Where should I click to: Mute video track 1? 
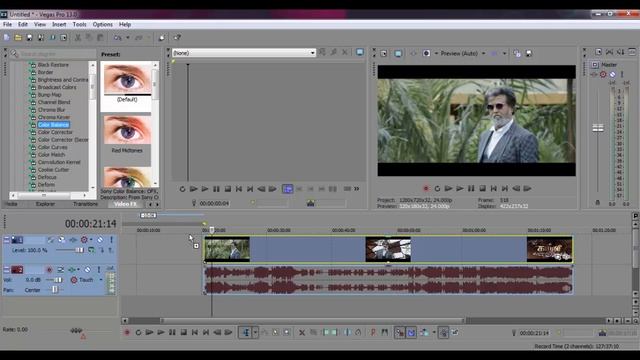[x=100, y=240]
